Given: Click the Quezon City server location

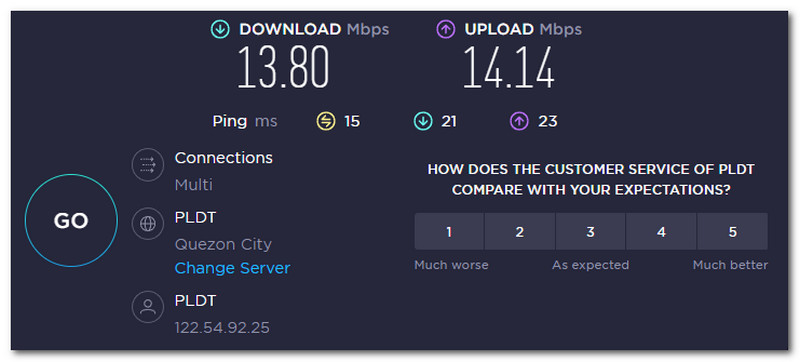Looking at the screenshot, I should 223,245.
